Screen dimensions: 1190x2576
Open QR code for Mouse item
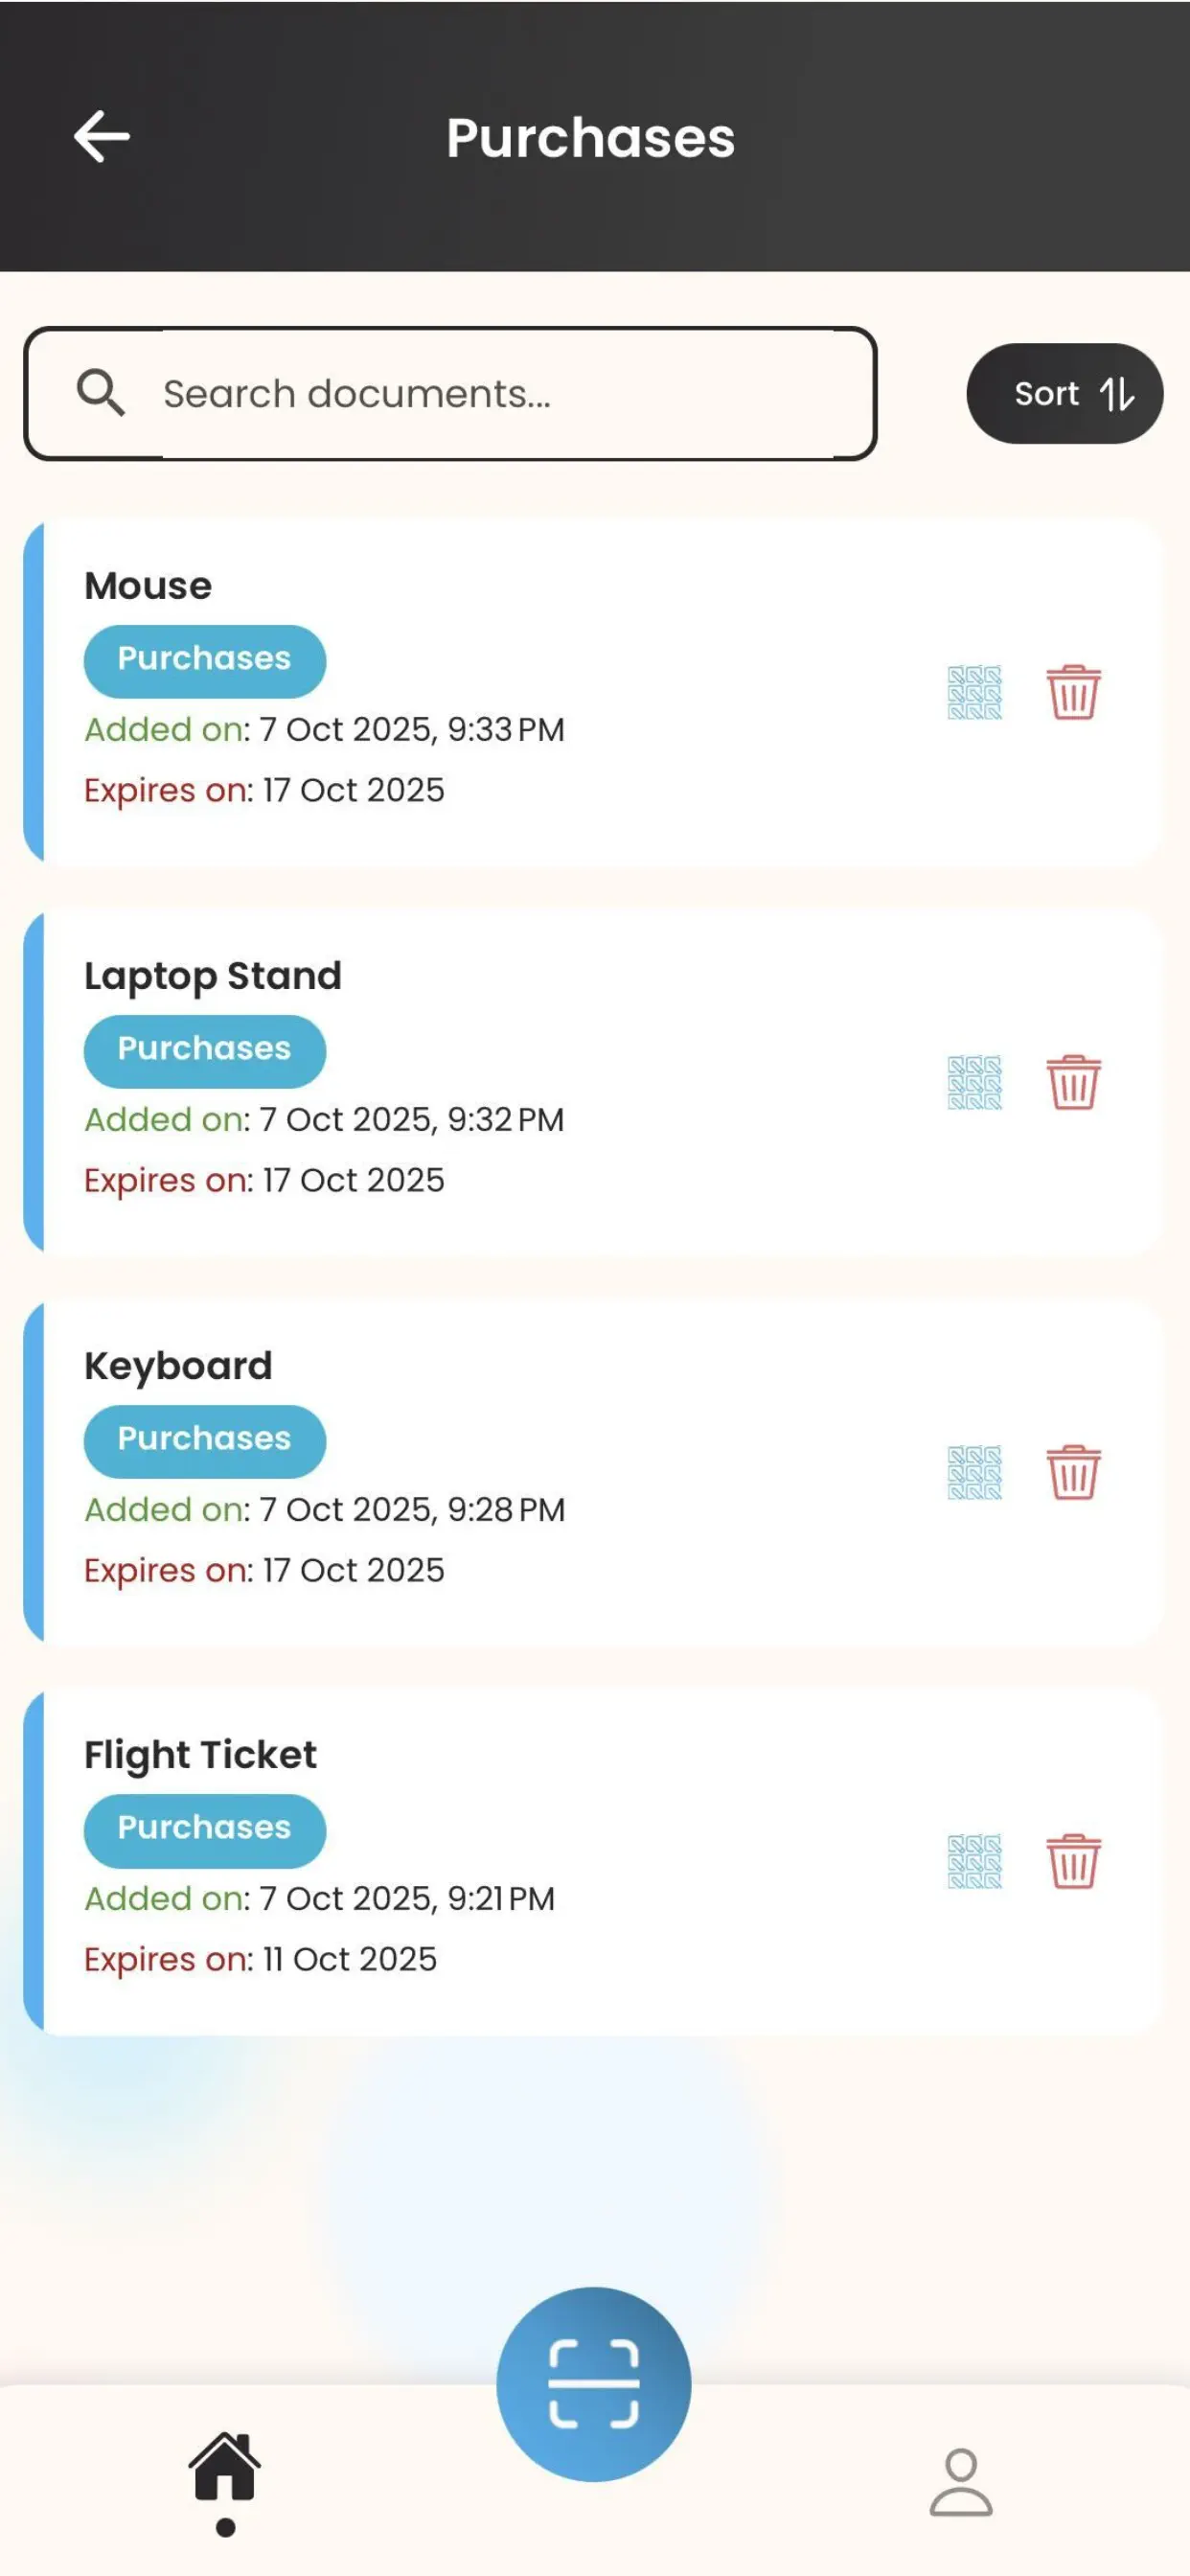974,692
